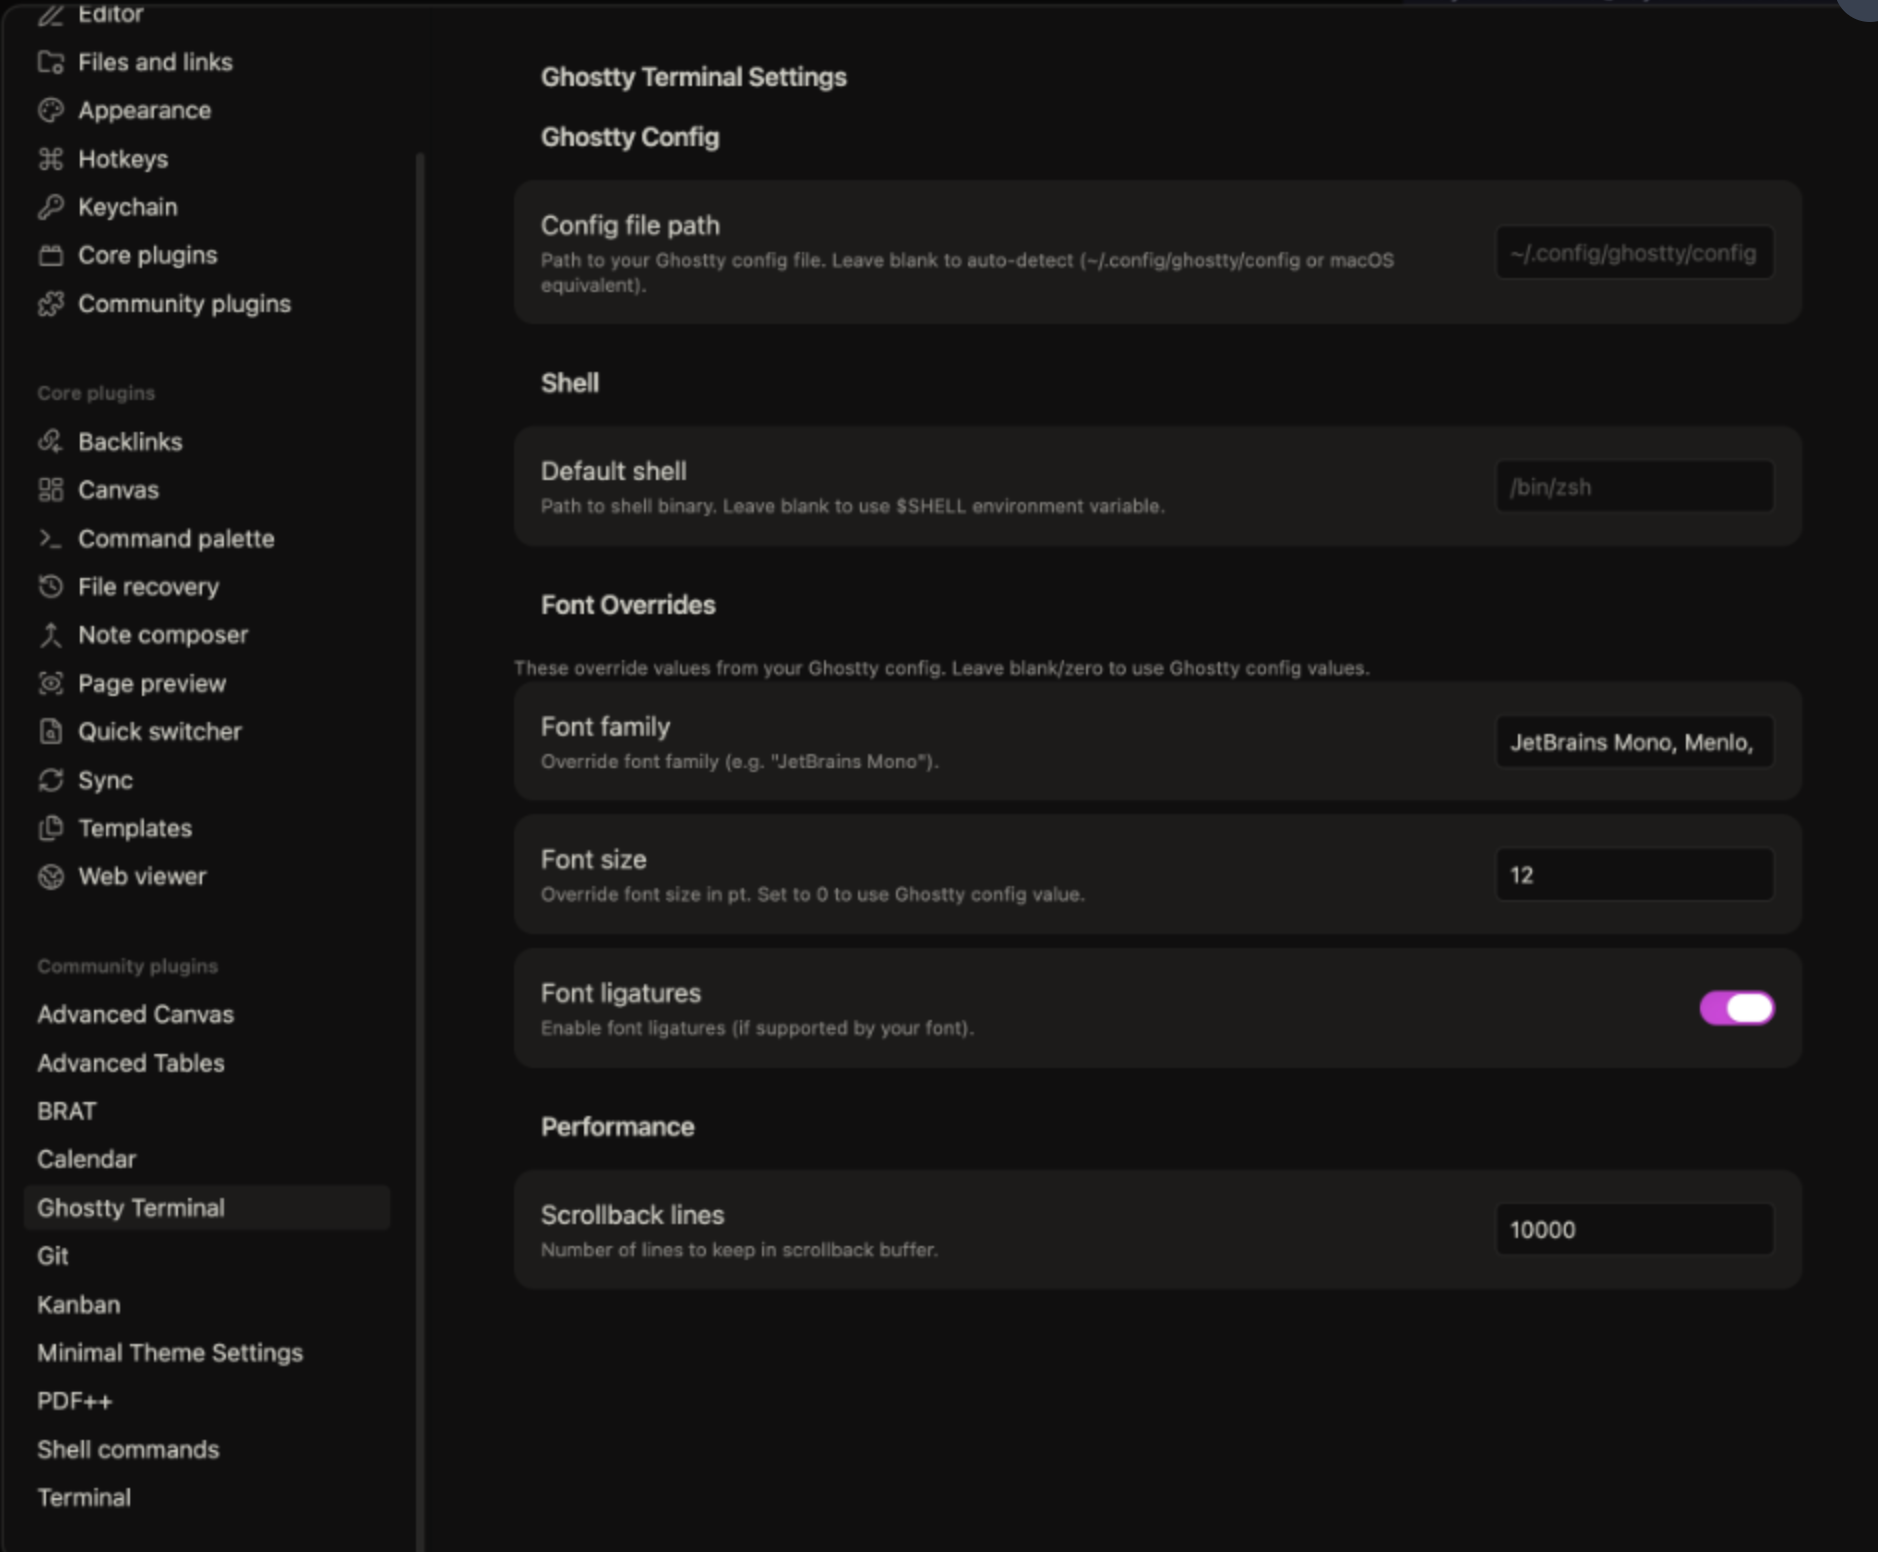This screenshot has height=1552, width=1878.
Task: Switch to the Appearance settings tab
Action: [x=207, y=110]
